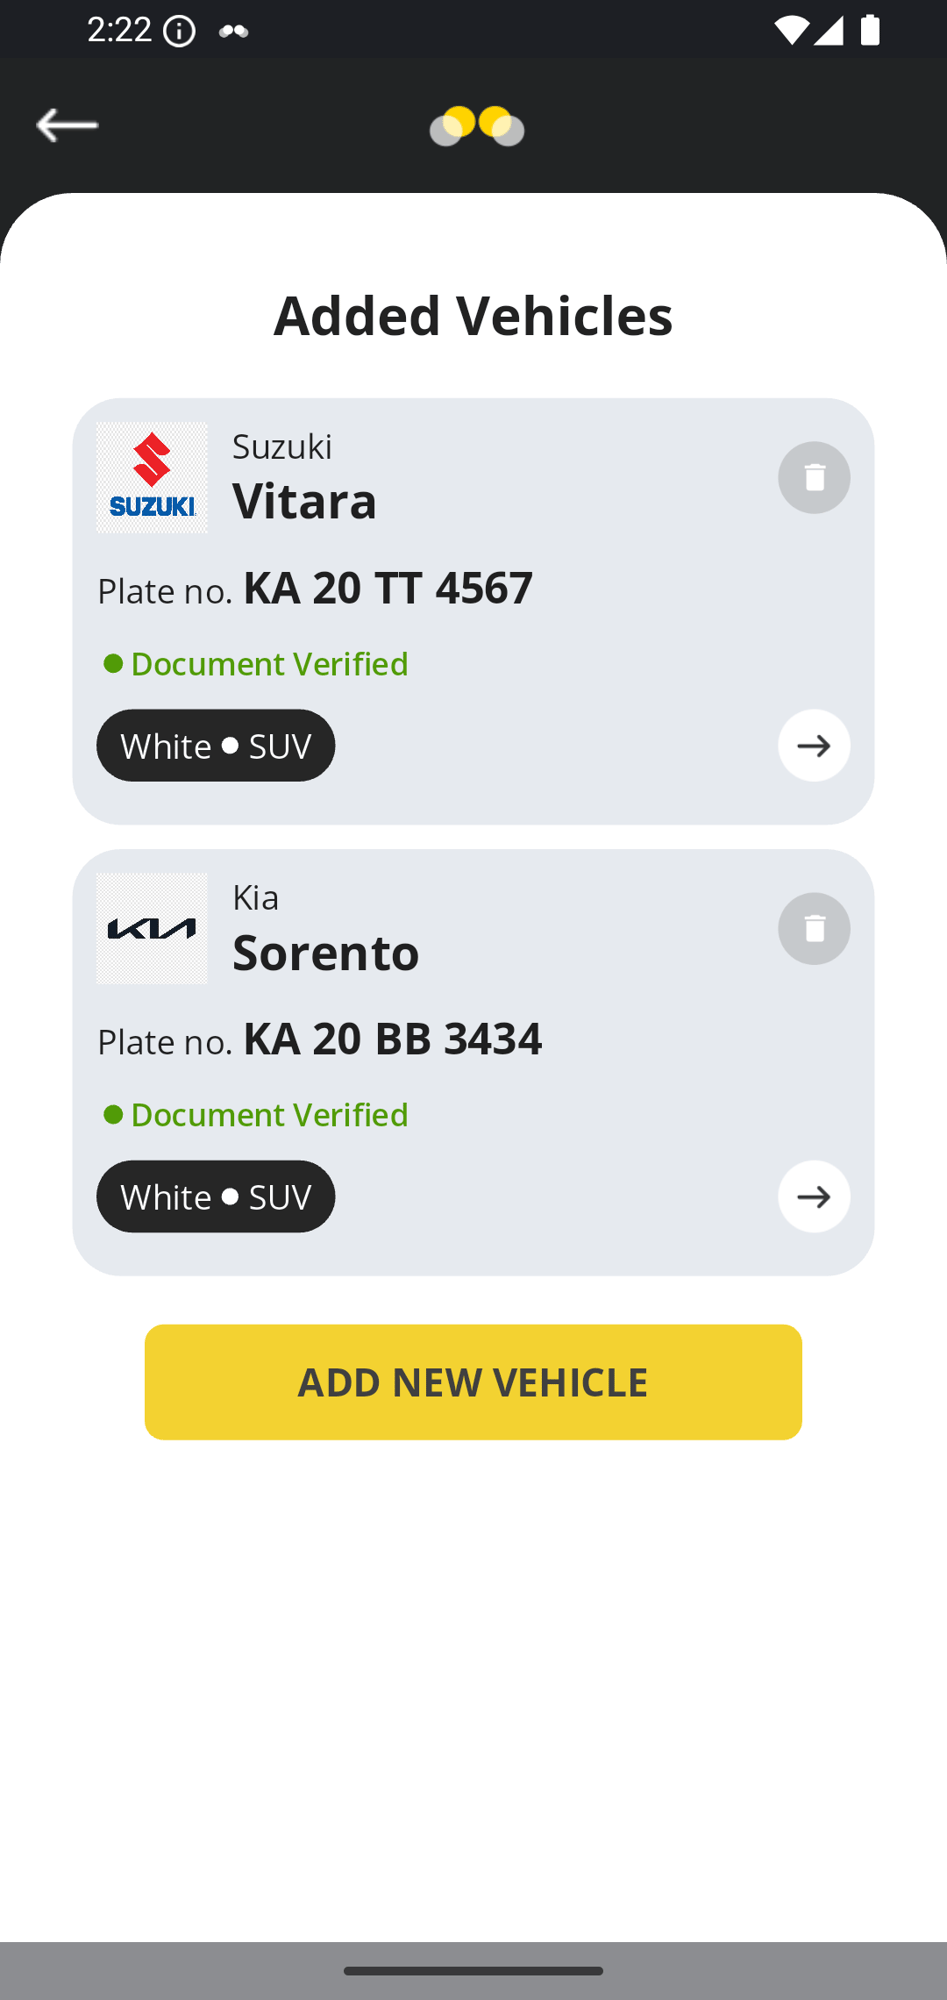Select White SUV tag on Vitara card
The height and width of the screenshot is (2000, 947).
(216, 746)
